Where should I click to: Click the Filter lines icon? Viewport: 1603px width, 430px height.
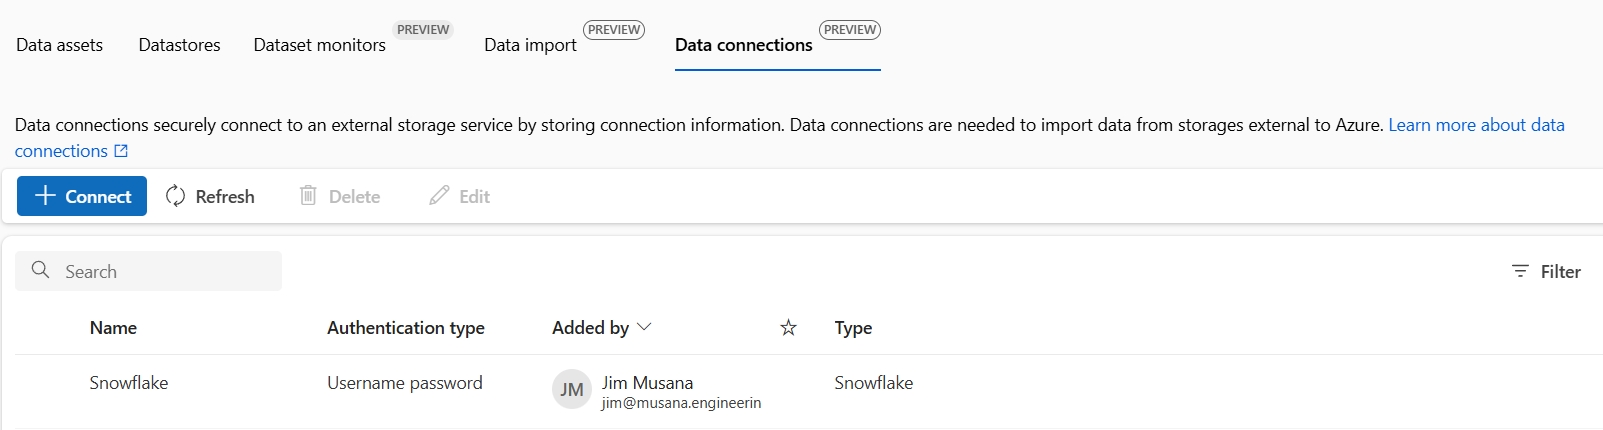click(1520, 271)
